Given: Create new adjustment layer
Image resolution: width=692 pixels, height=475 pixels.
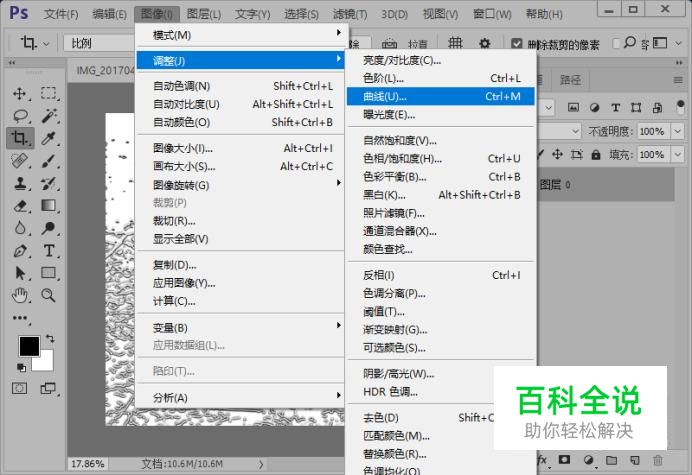Looking at the screenshot, I should tap(588, 460).
